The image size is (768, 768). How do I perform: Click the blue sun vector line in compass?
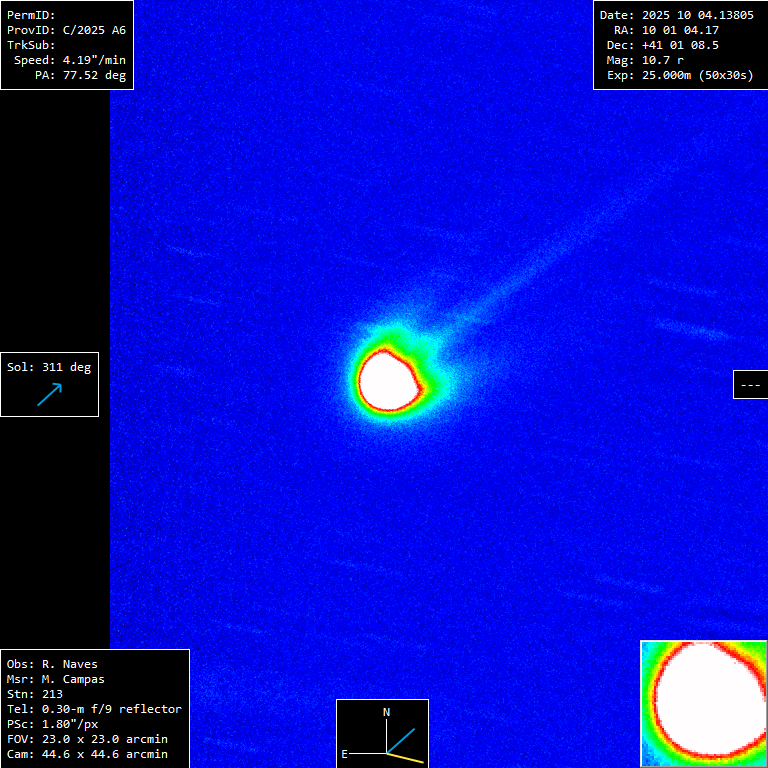coord(401,740)
